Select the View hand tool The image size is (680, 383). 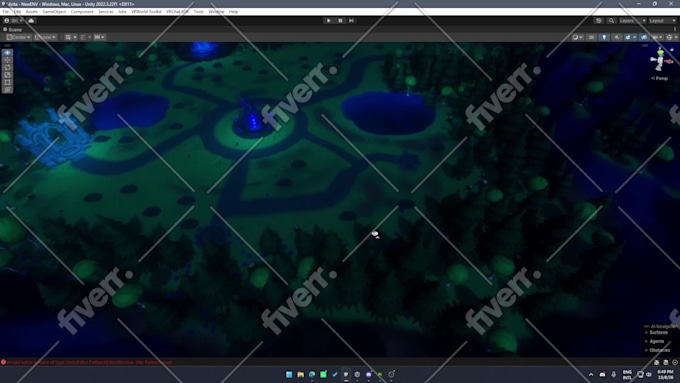(x=7, y=52)
